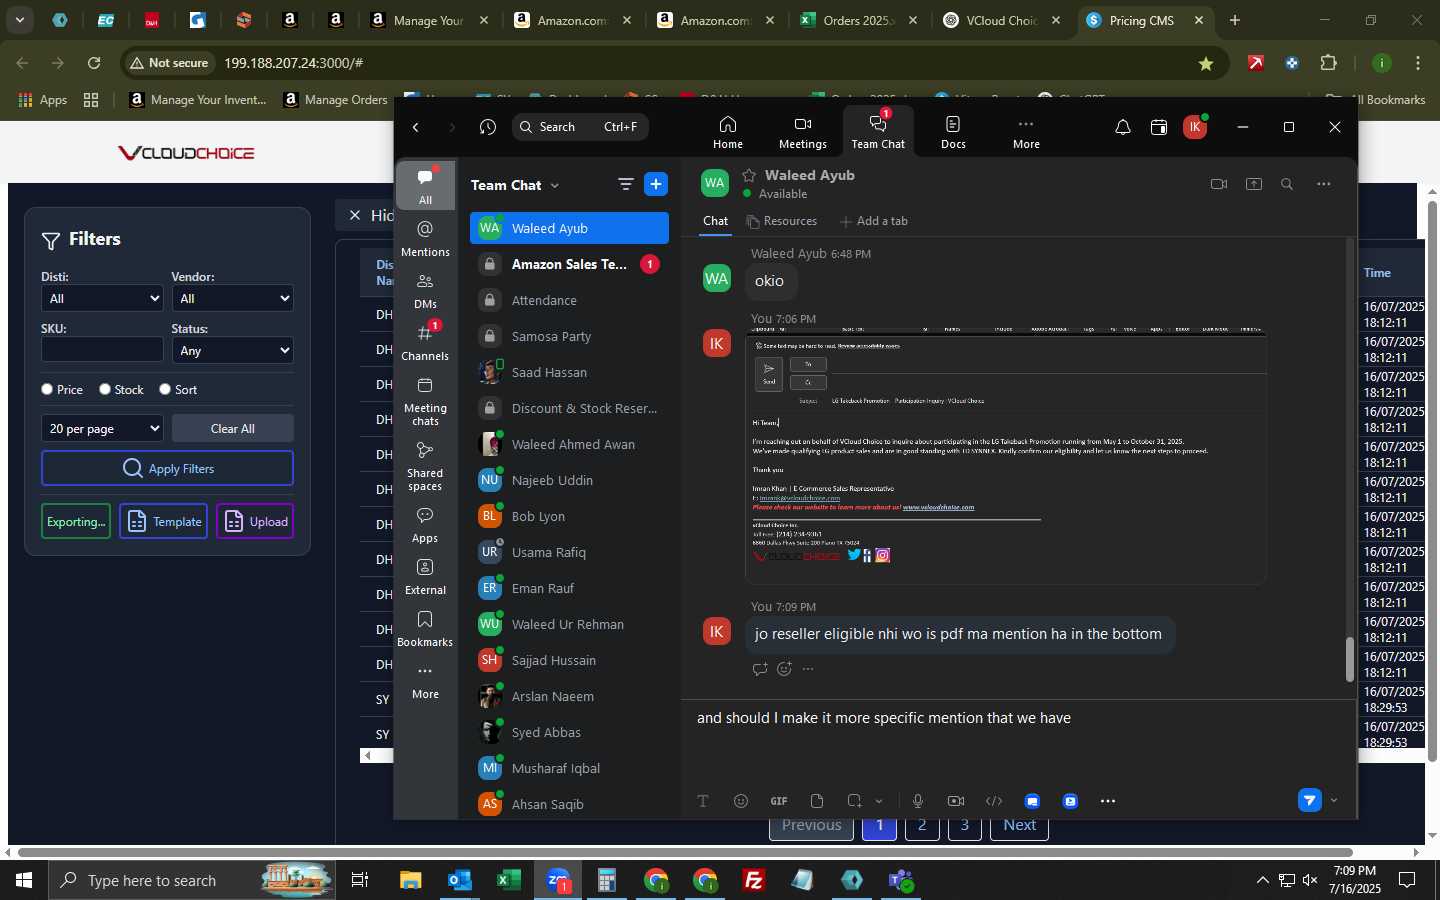Start video call with Waleed Ayub
Viewport: 1440px width, 900px height.
pyautogui.click(x=1218, y=184)
